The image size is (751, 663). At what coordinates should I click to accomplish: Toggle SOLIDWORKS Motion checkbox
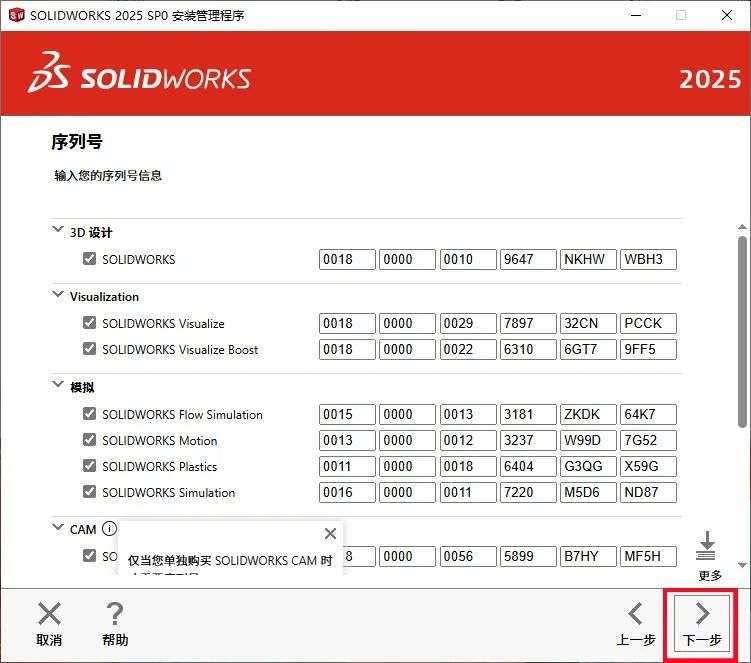tap(89, 440)
